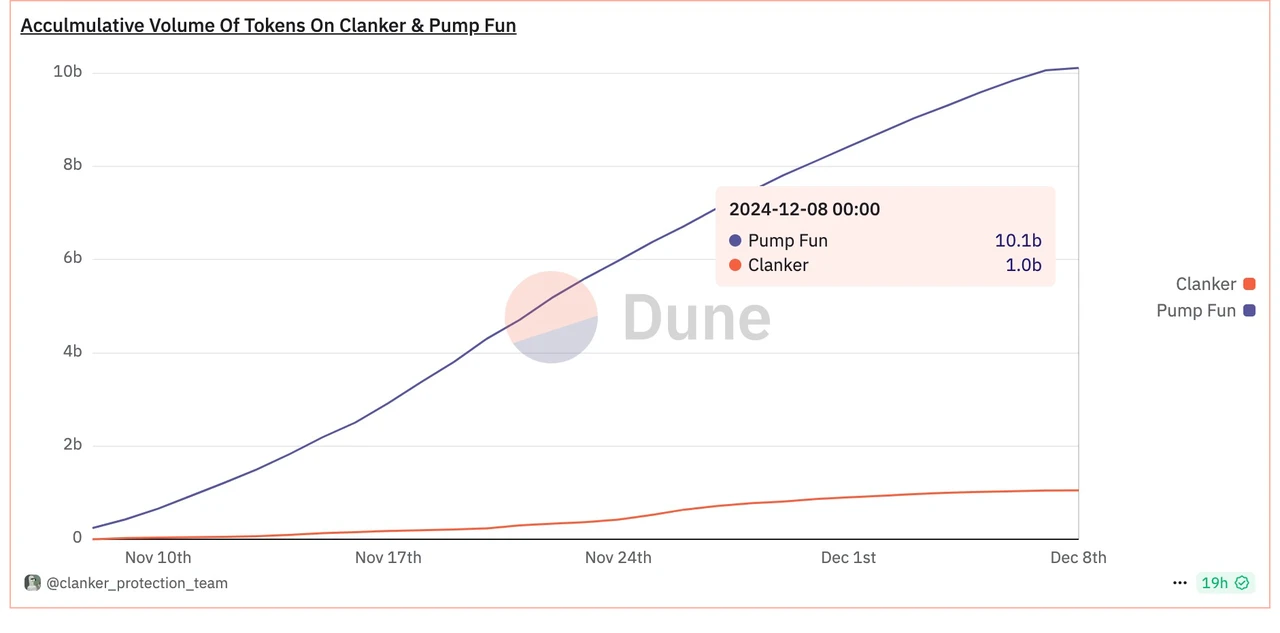Toggle the Clanker series in legend

pyautogui.click(x=1206, y=285)
